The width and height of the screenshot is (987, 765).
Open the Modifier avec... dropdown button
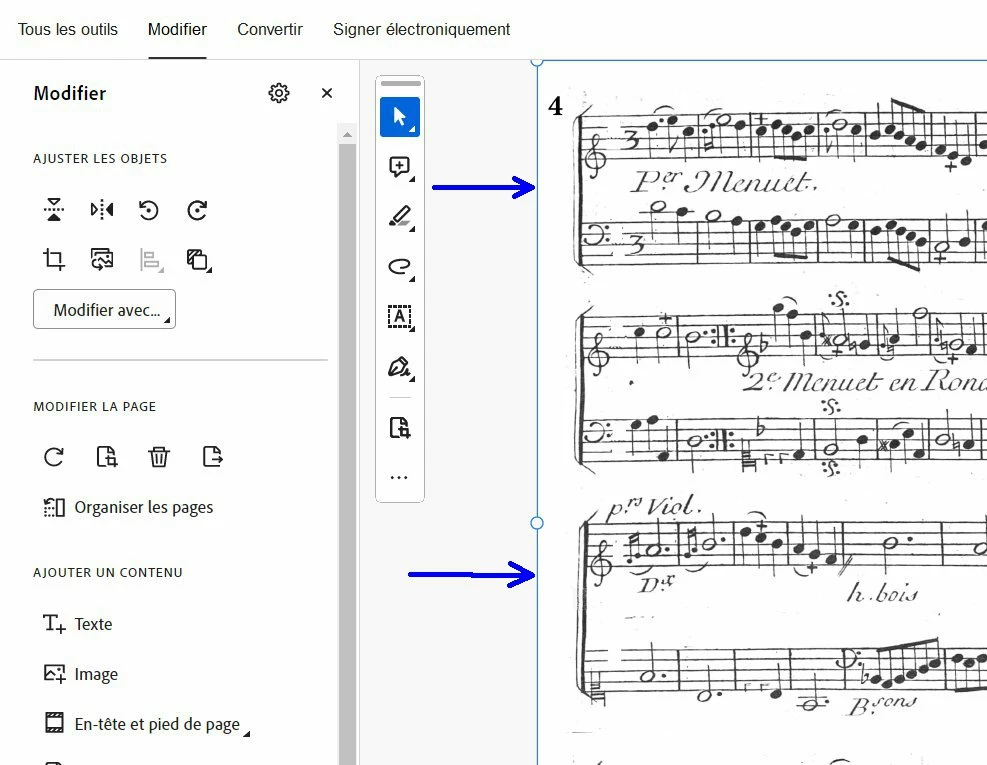pos(104,309)
